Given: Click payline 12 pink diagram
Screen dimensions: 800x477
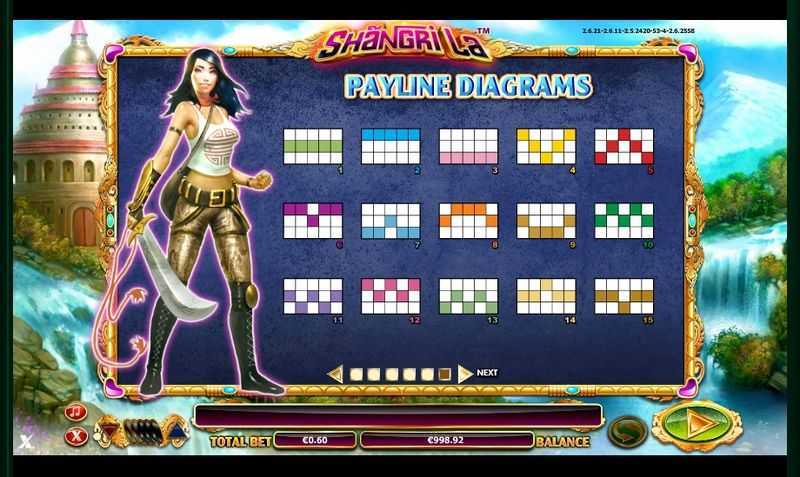Looking at the screenshot, I should click(390, 296).
